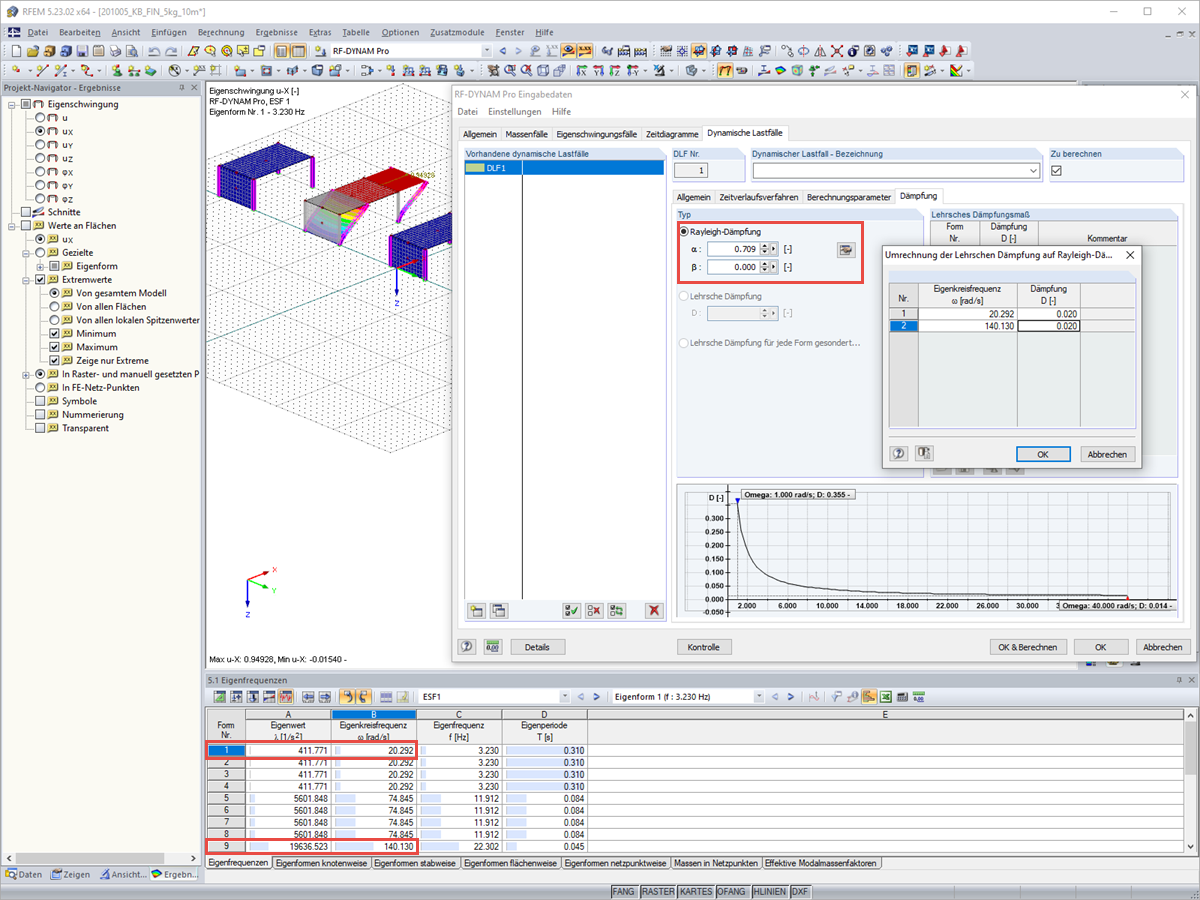Image resolution: width=1200 pixels, height=900 pixels.
Task: Click the OK & Berechnen button
Action: click(1027, 647)
